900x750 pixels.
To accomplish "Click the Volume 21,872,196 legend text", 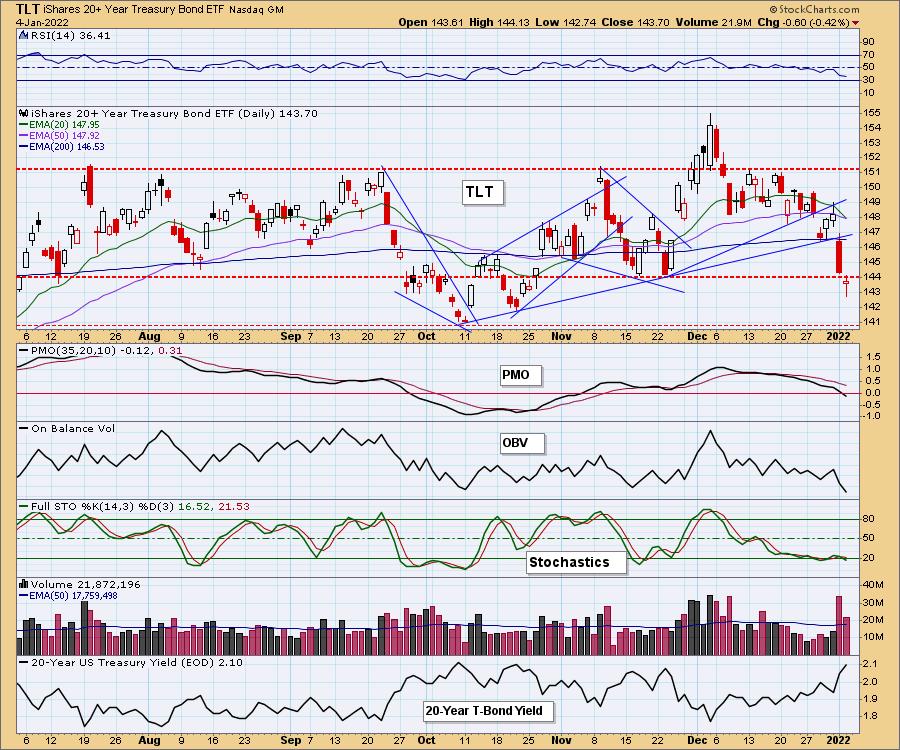I will pyautogui.click(x=85, y=584).
